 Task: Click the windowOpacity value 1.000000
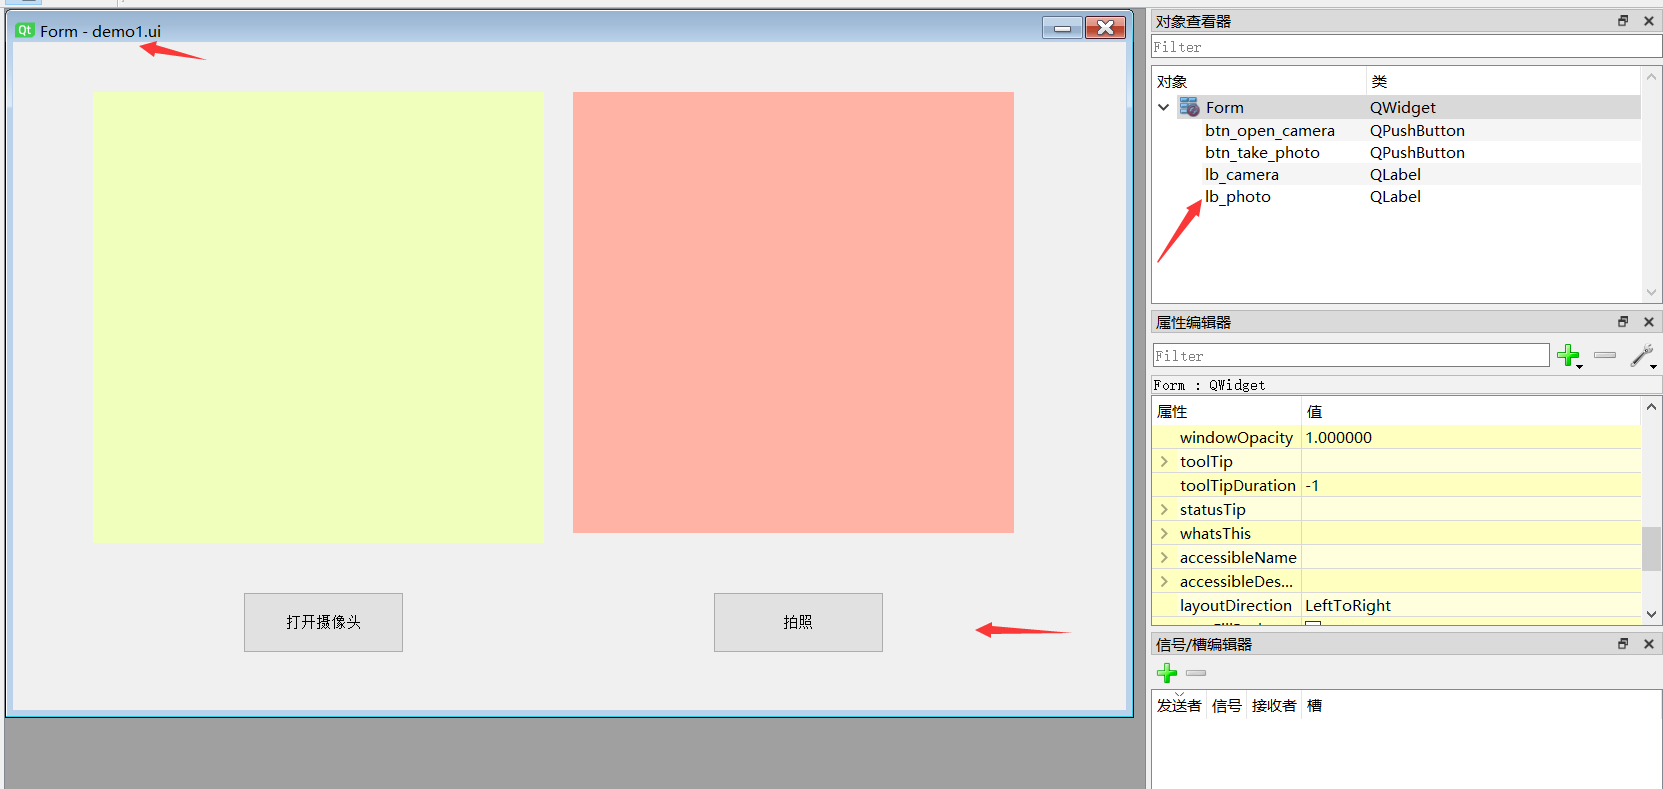(1338, 437)
